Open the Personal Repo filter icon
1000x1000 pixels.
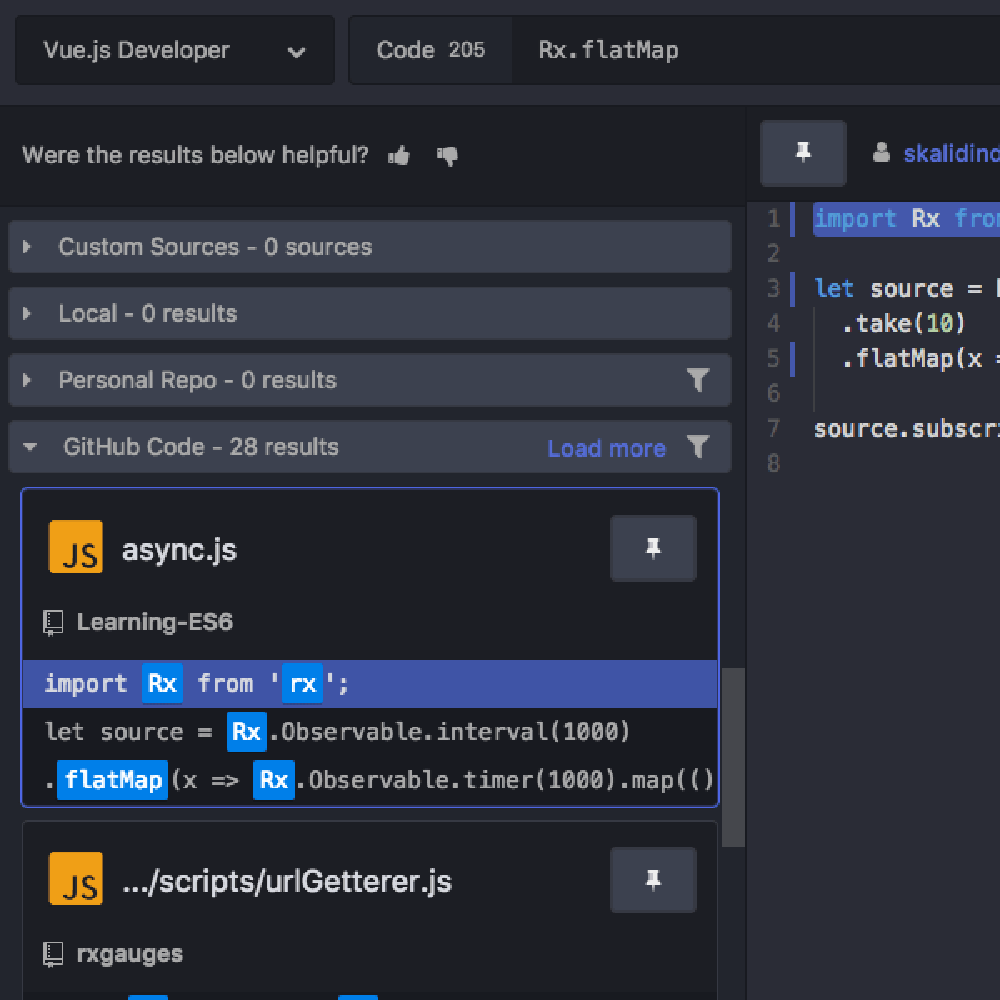pos(698,380)
